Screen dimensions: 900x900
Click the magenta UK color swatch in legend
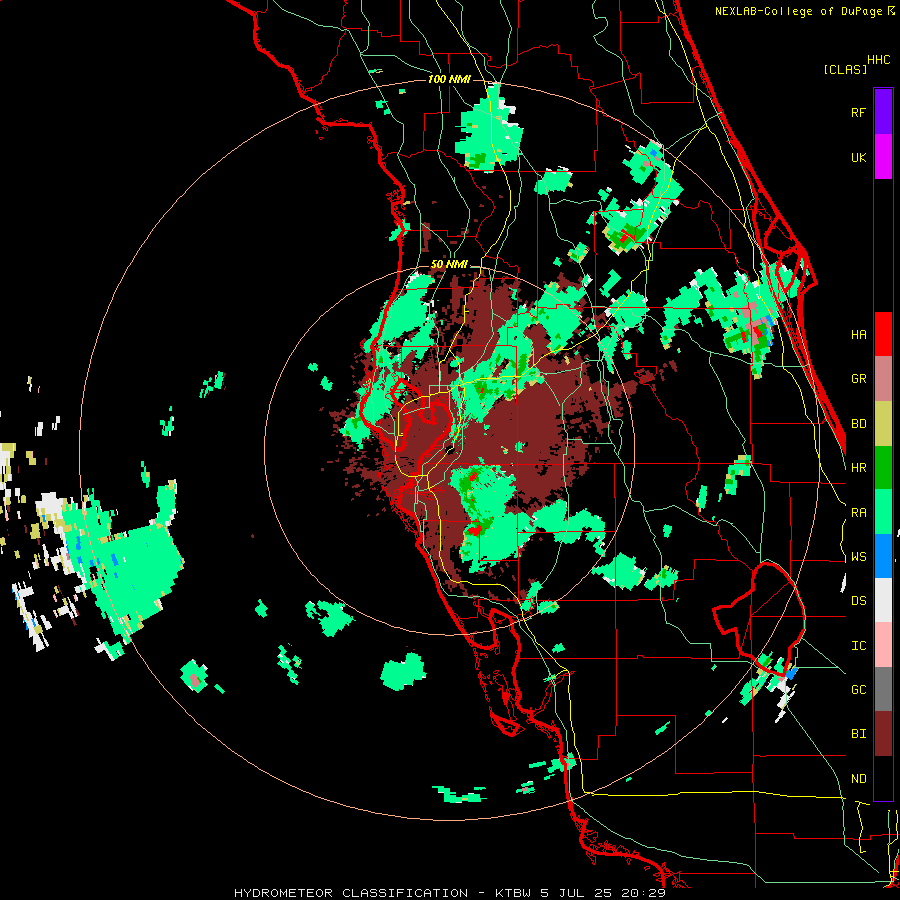click(x=883, y=157)
